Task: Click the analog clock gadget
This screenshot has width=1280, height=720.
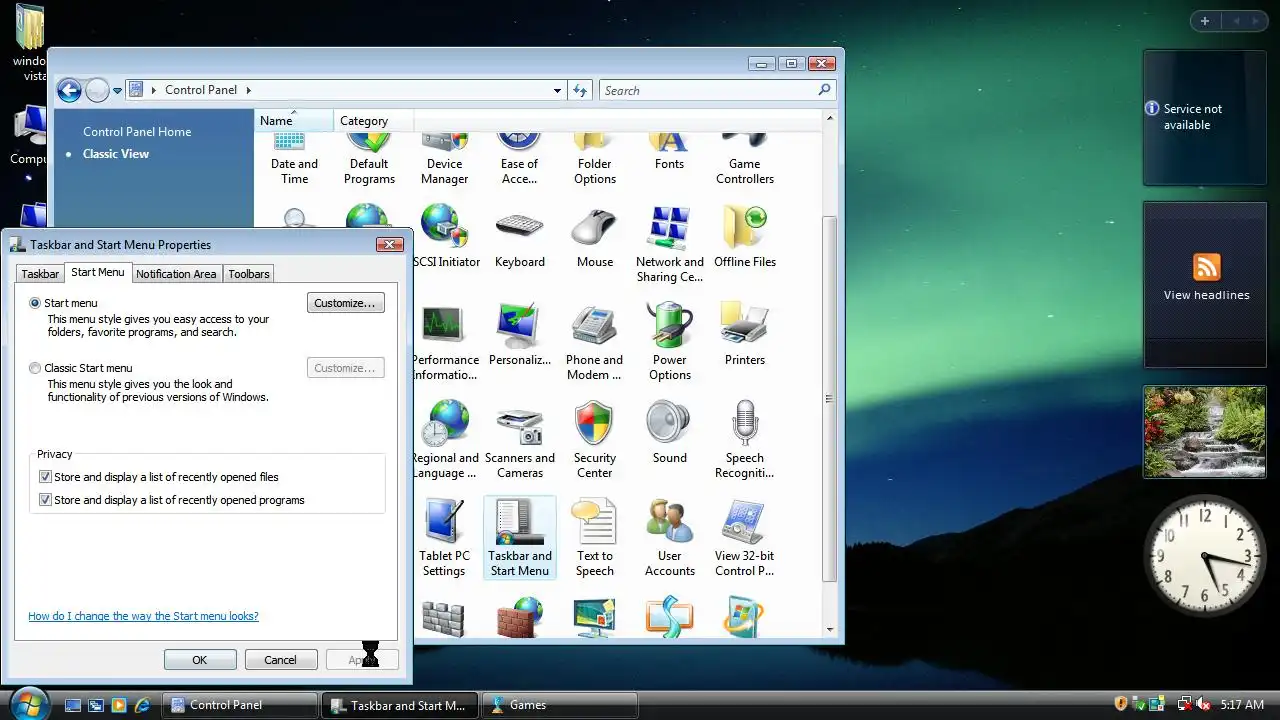Action: [1205, 555]
